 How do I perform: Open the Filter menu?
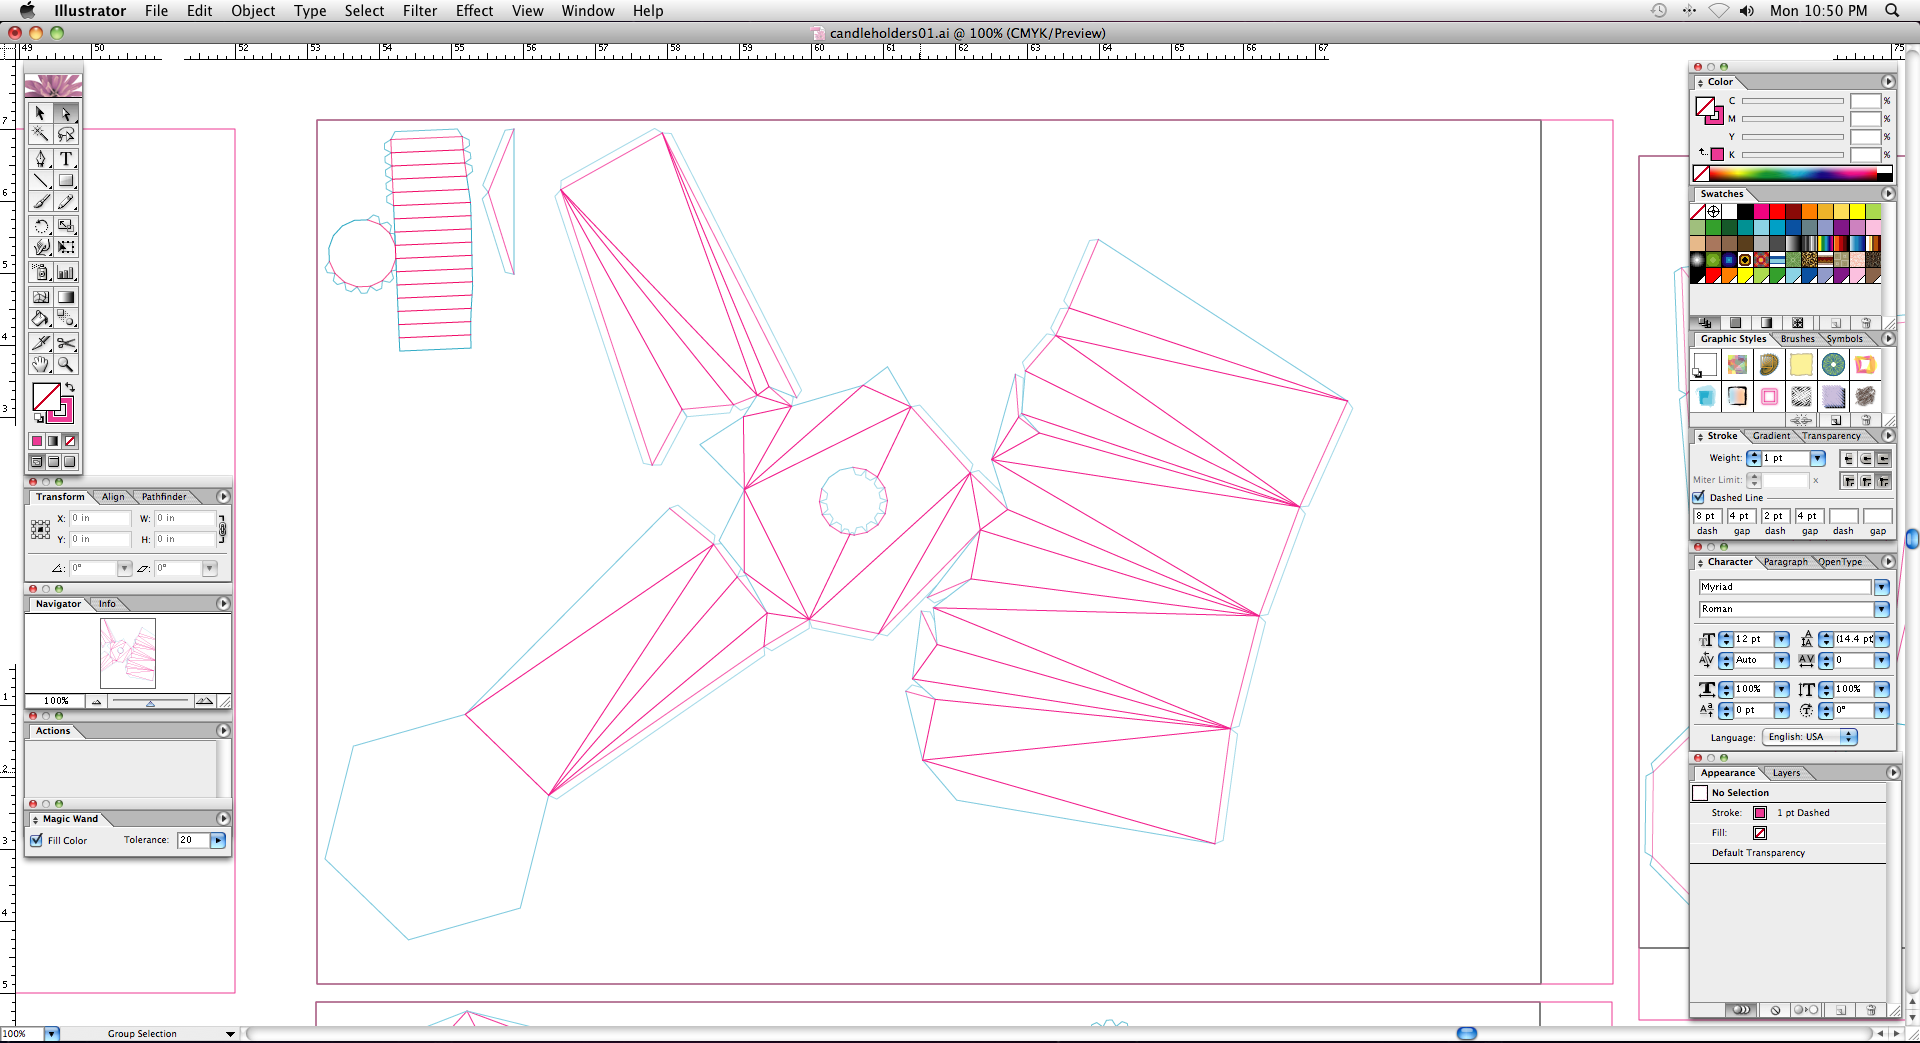click(x=420, y=11)
